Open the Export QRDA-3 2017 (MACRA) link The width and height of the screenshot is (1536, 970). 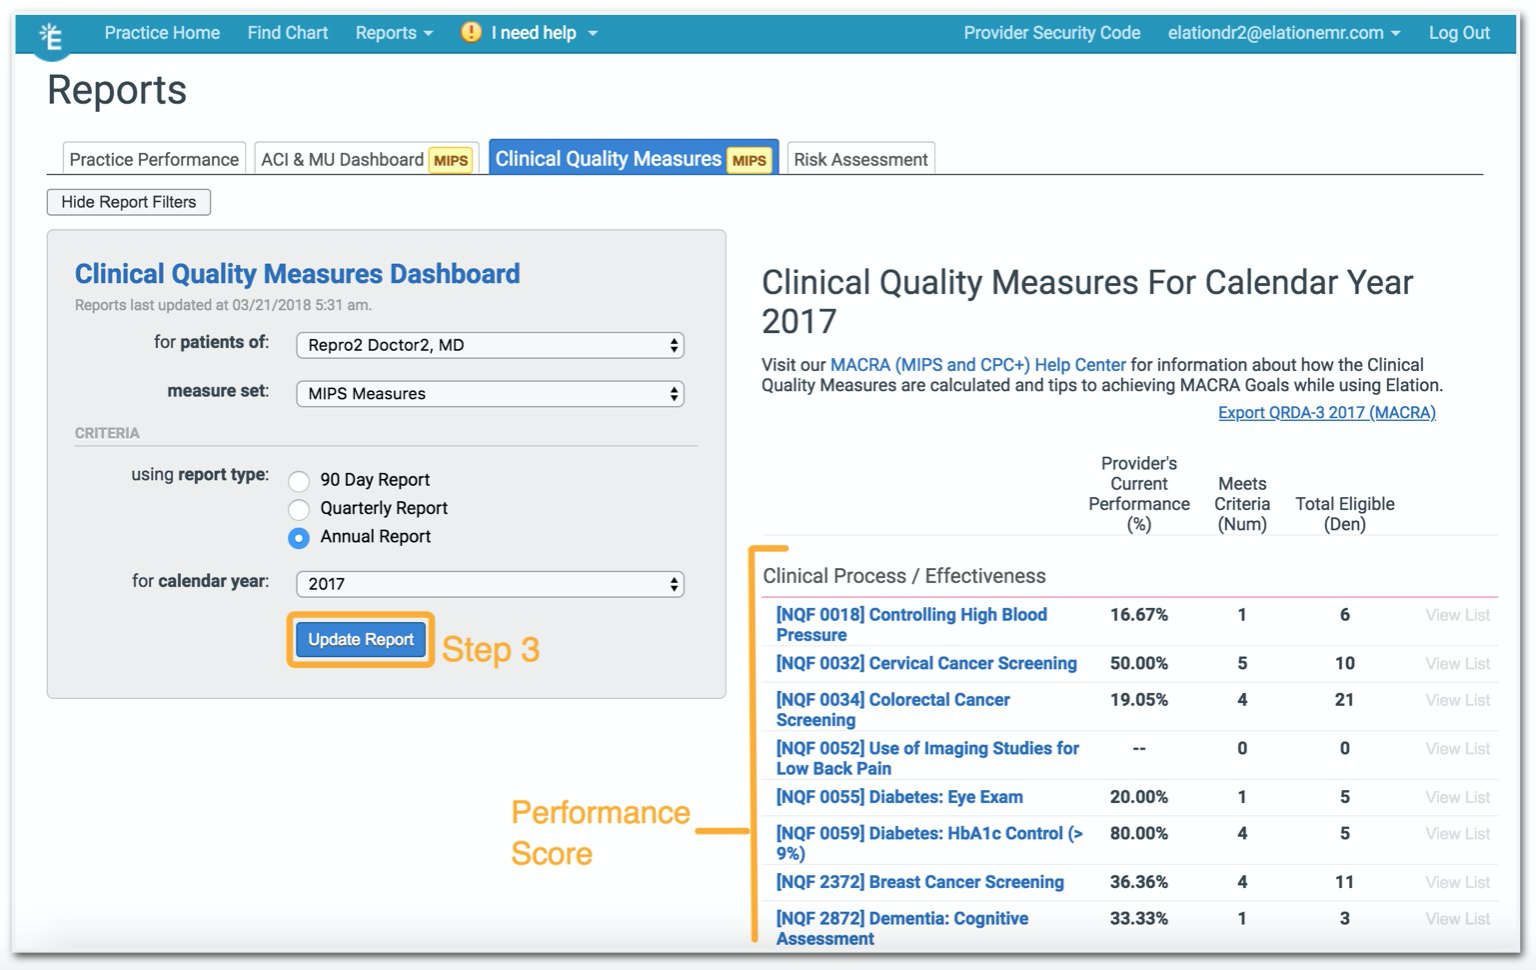coord(1326,412)
